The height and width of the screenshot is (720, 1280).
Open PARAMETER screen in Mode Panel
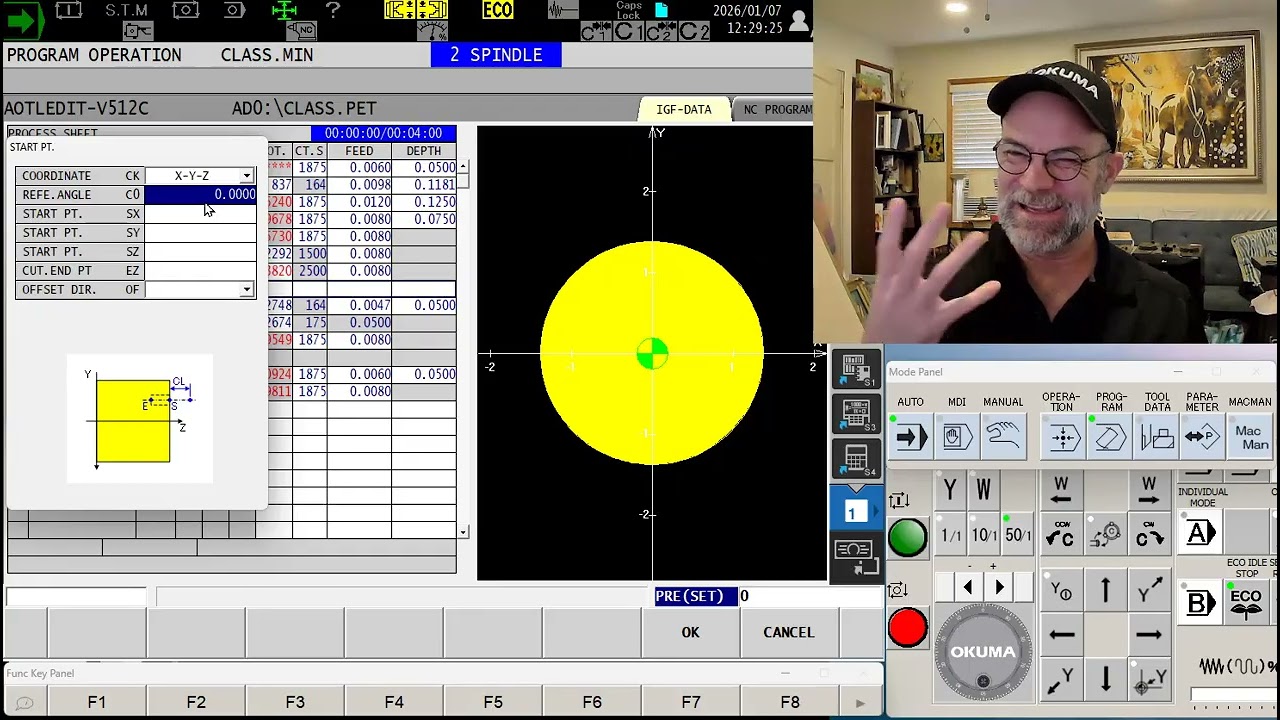(x=1202, y=437)
